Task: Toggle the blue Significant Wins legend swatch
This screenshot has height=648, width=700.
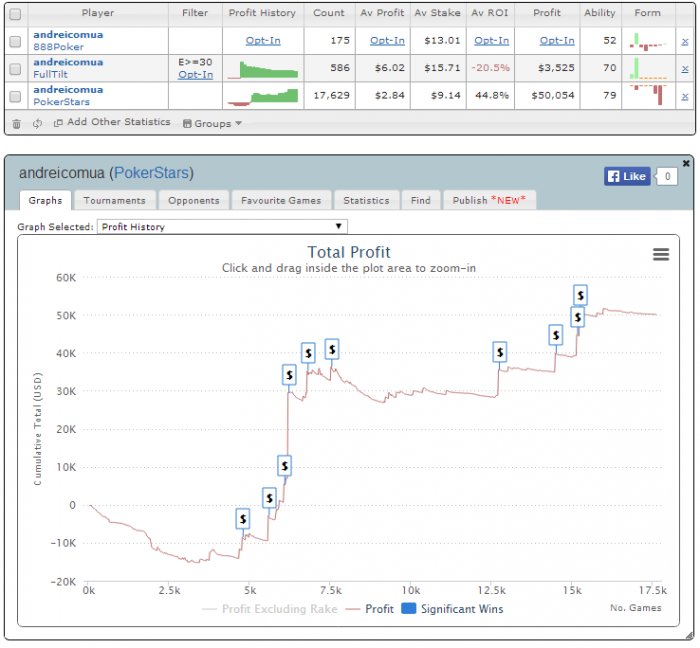Action: point(408,608)
